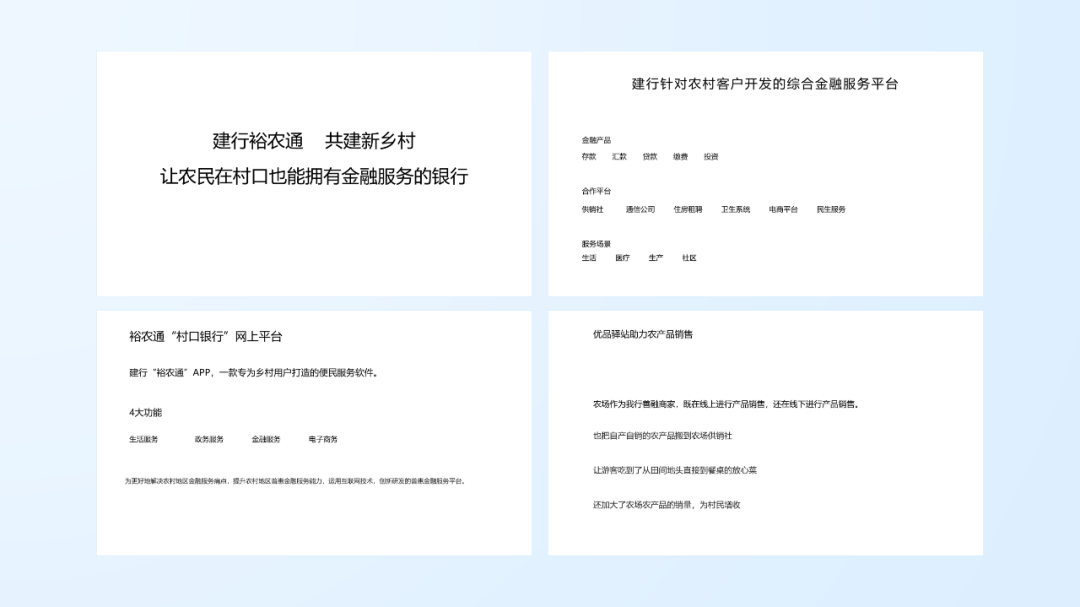
Task: Click the line starting '还加大了农场农产品的销量'
Action: [667, 504]
